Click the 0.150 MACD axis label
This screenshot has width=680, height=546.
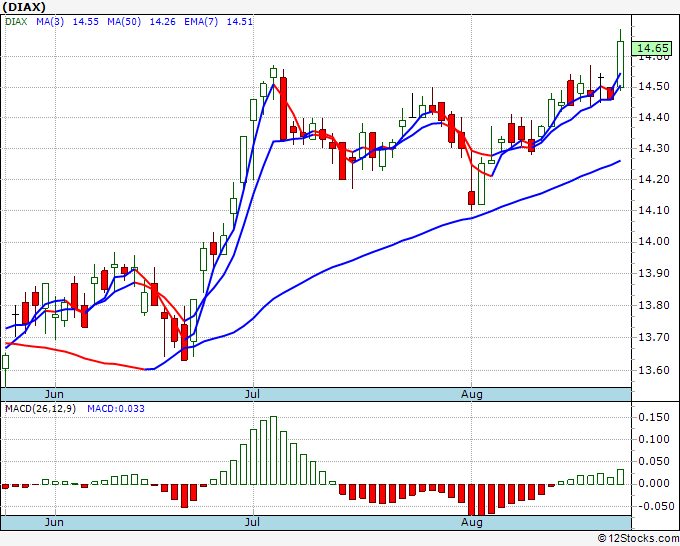click(654, 417)
